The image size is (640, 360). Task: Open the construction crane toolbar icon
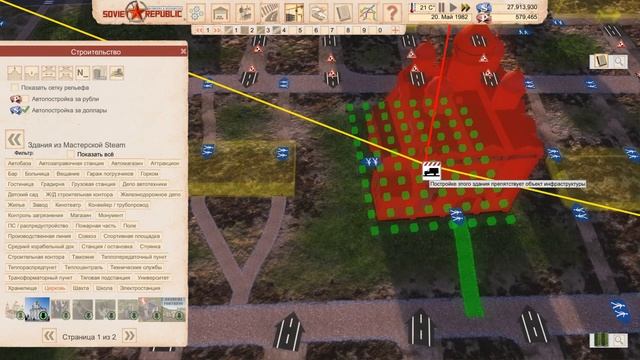click(x=294, y=13)
